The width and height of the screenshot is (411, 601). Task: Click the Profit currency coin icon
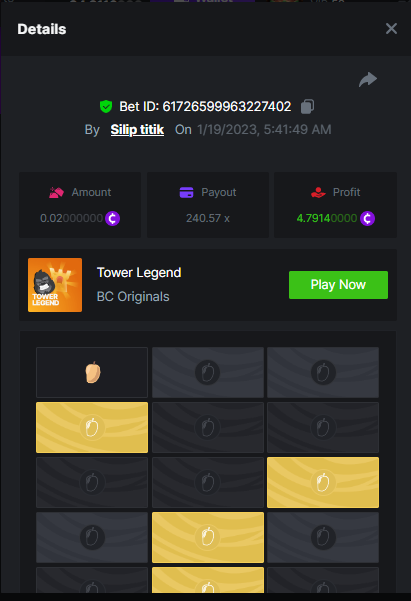367,218
